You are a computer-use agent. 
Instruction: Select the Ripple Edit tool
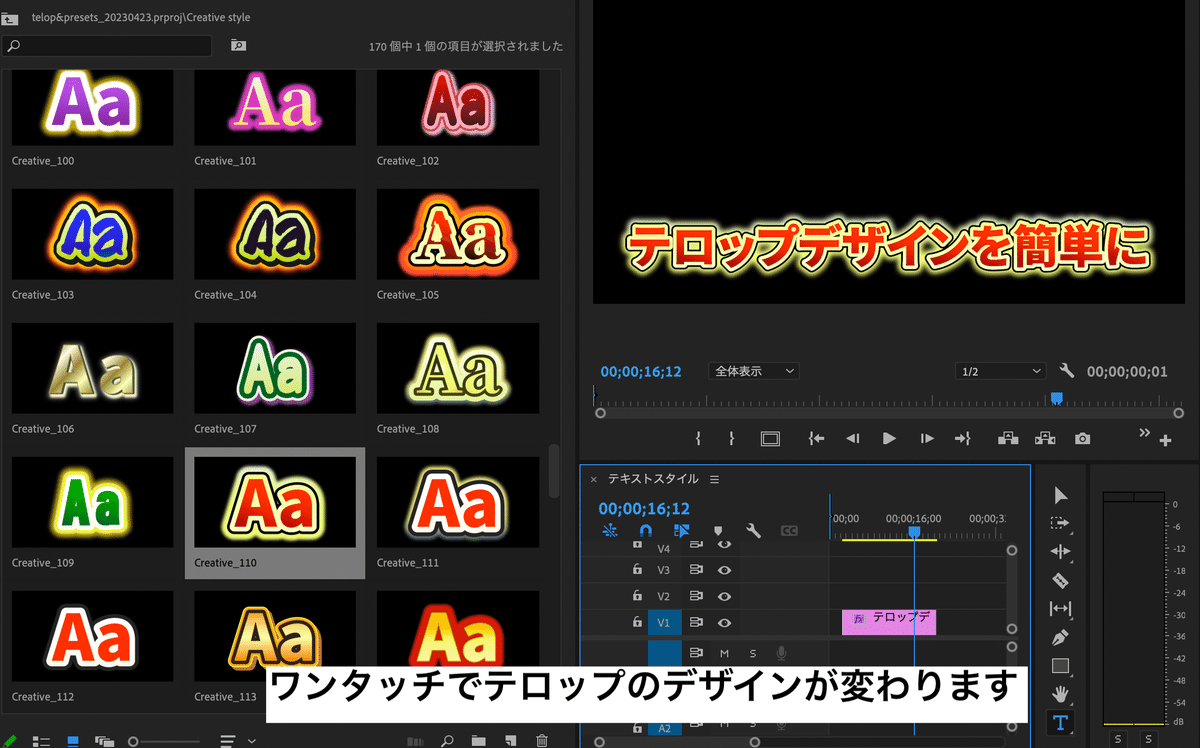tap(1061, 551)
